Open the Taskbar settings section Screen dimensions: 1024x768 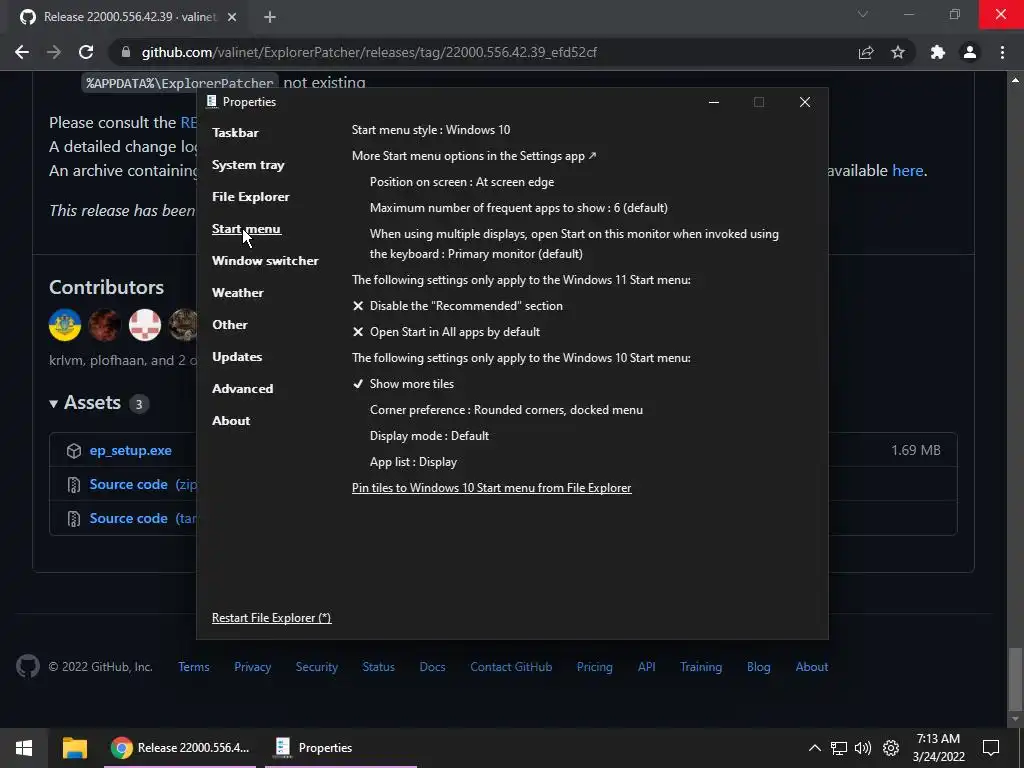click(235, 133)
